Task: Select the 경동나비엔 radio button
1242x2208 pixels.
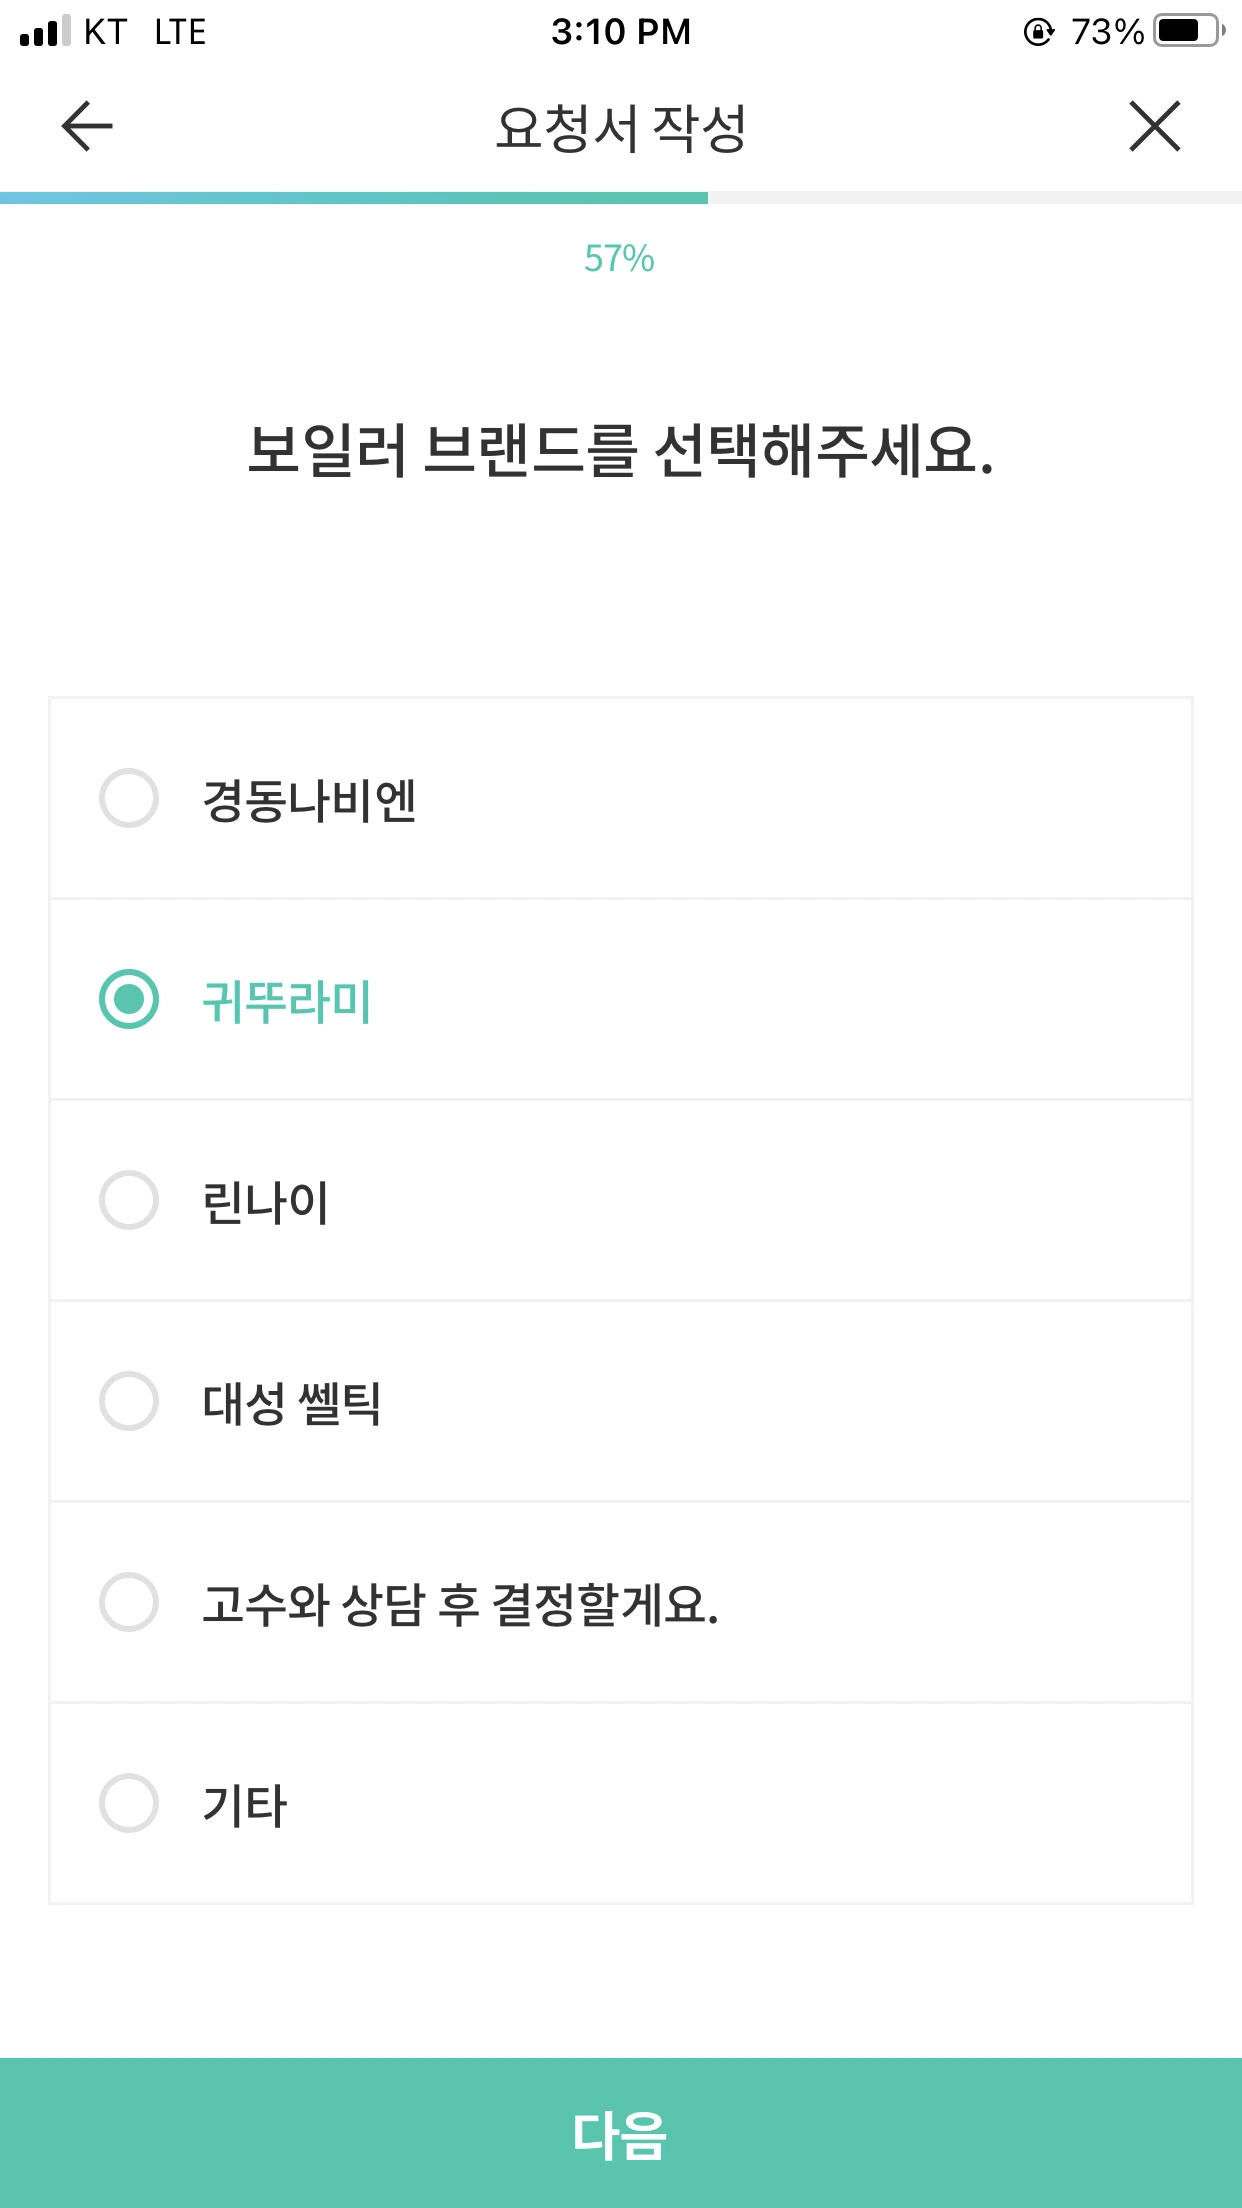Action: click(x=129, y=798)
